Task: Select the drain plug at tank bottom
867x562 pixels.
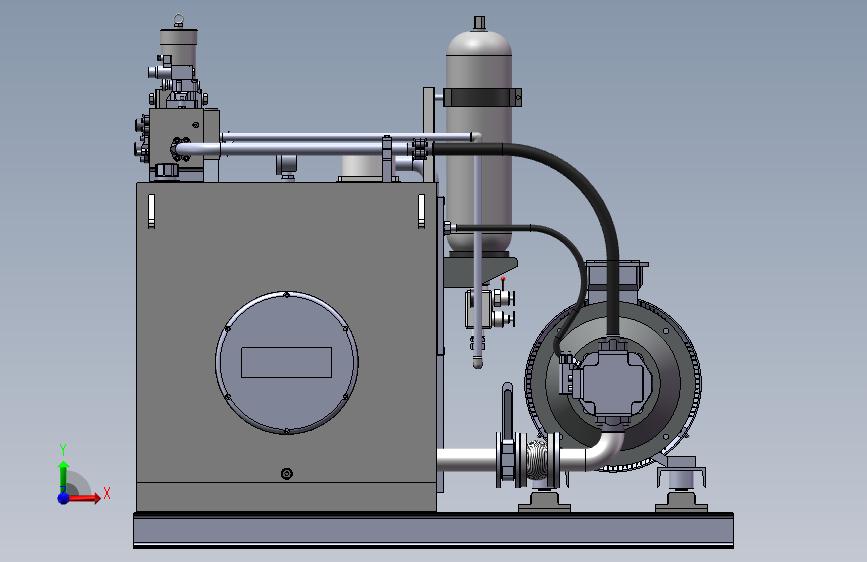Action: pyautogui.click(x=286, y=474)
